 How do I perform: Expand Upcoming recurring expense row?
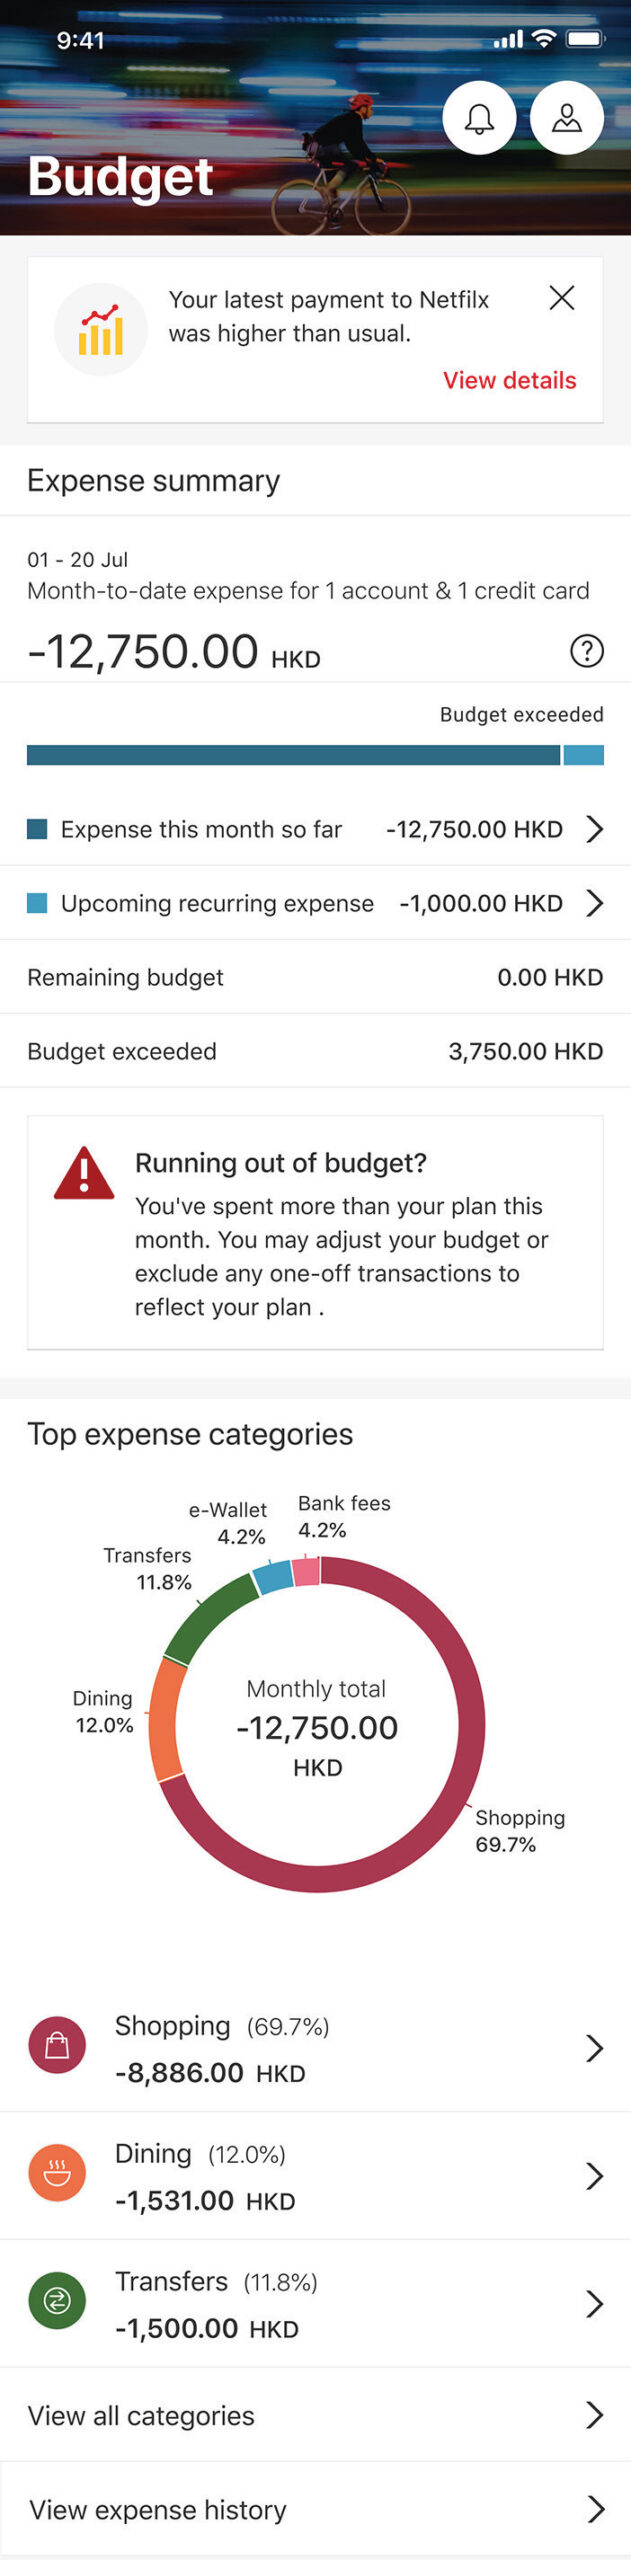tap(594, 903)
